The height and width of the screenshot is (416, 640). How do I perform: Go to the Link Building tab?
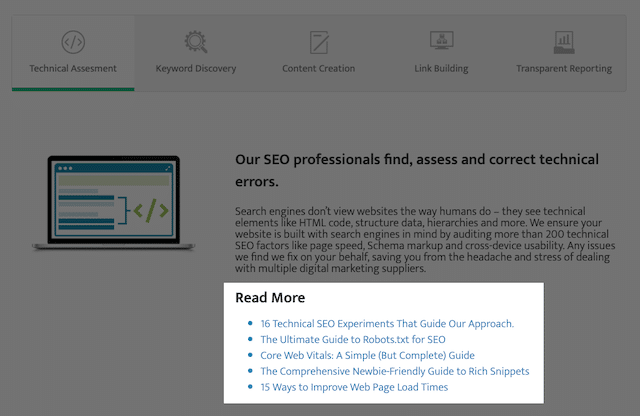(442, 53)
